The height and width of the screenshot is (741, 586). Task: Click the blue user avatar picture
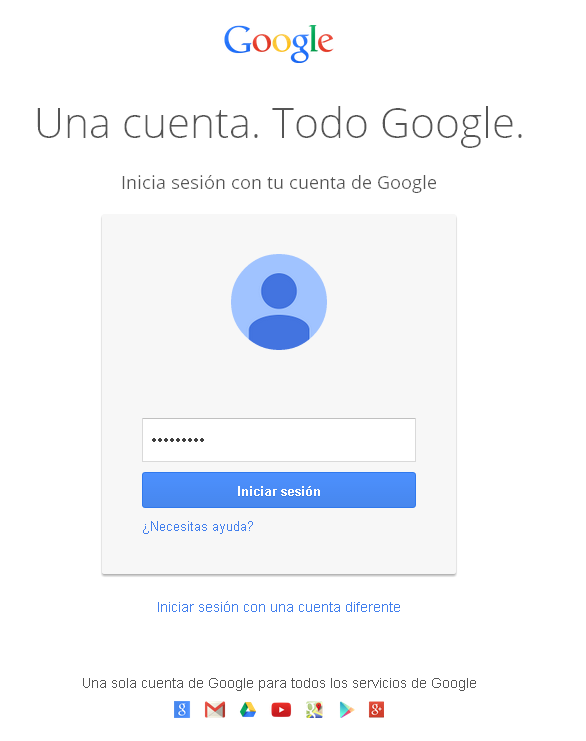coord(279,302)
